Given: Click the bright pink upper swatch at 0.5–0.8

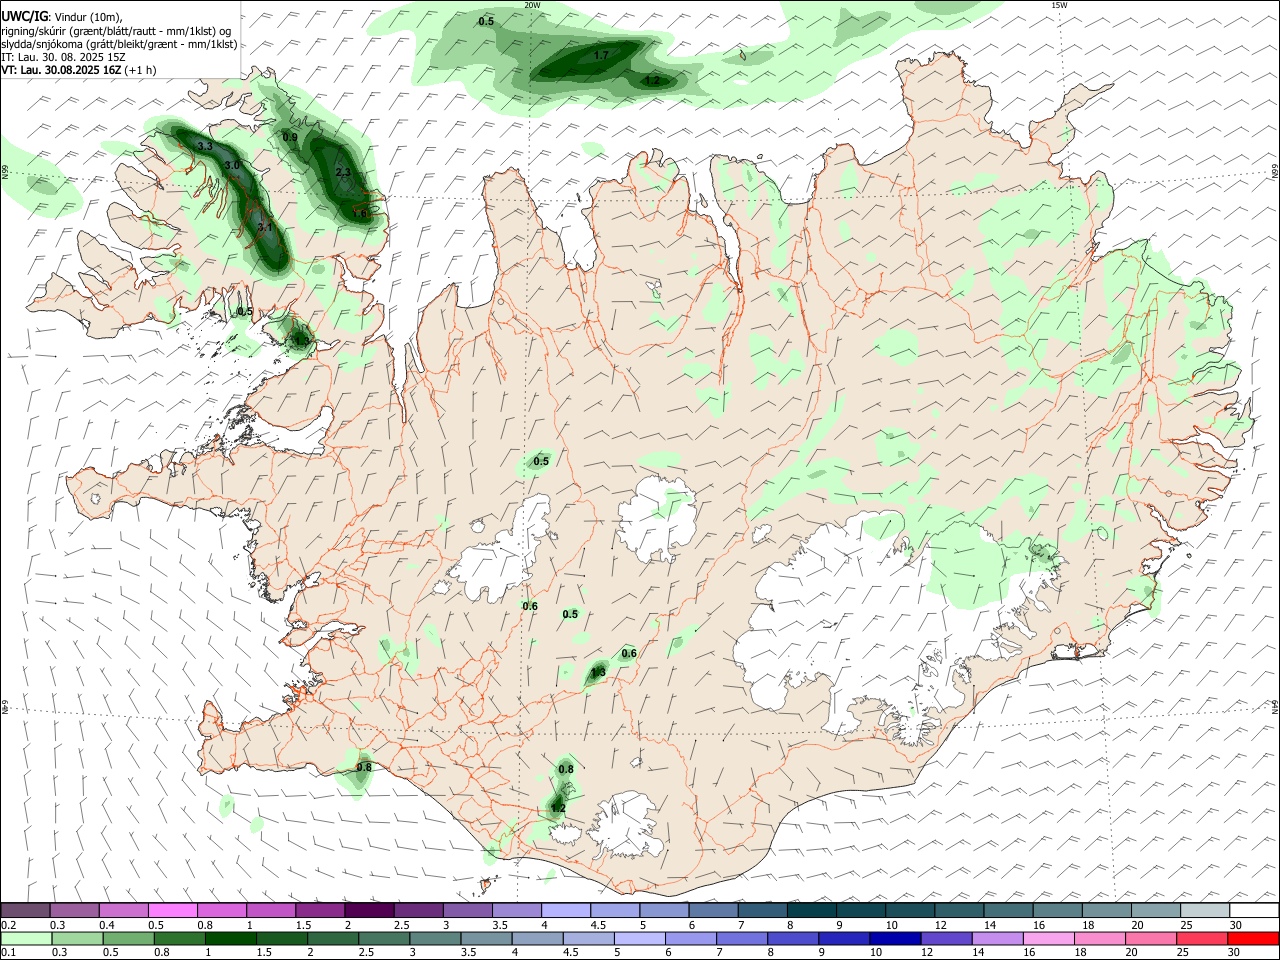Looking at the screenshot, I should pyautogui.click(x=172, y=910).
